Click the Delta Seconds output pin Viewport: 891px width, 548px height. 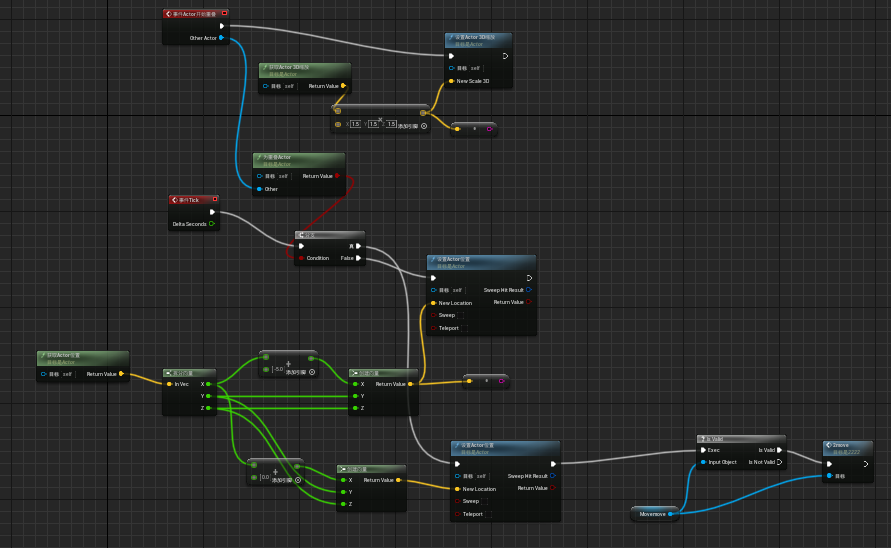click(211, 224)
